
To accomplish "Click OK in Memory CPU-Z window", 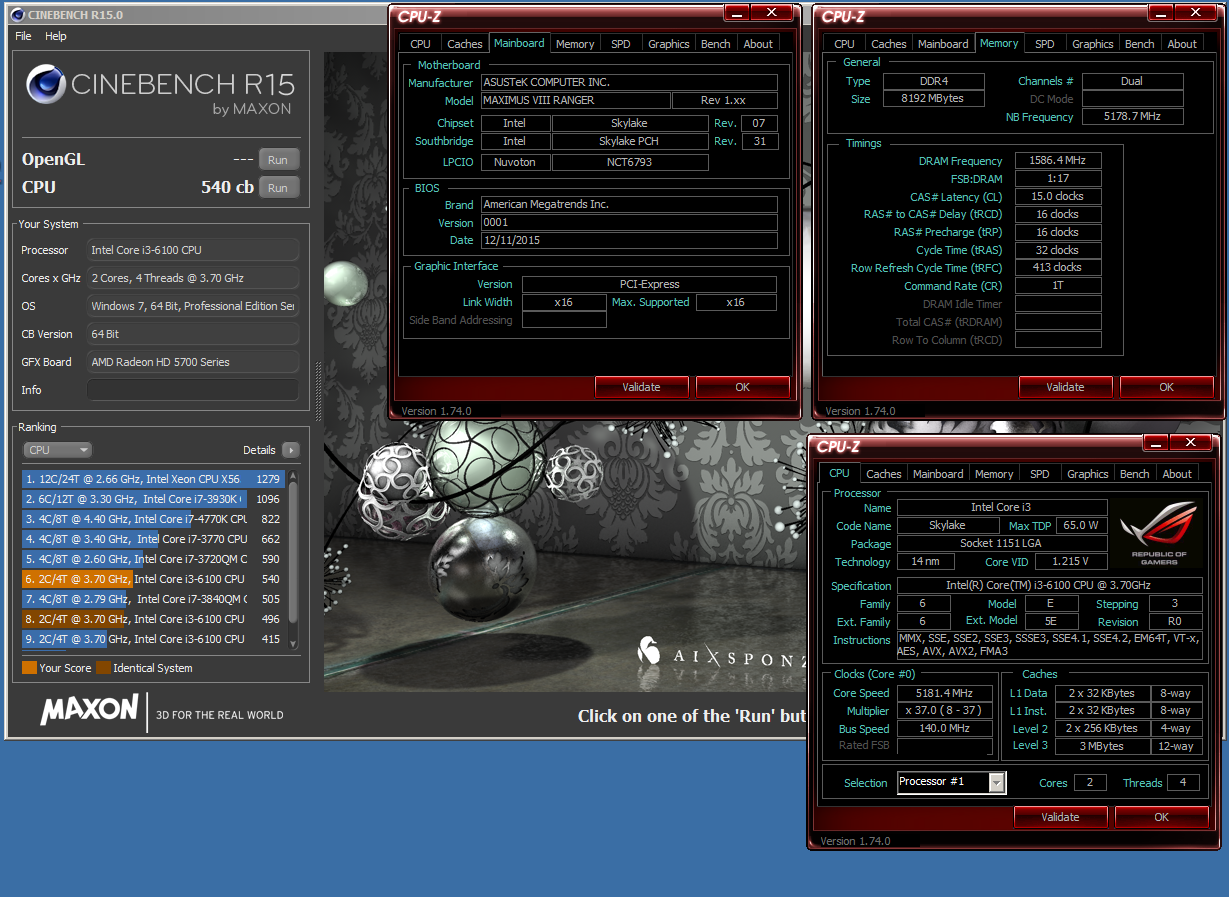I will (1167, 387).
